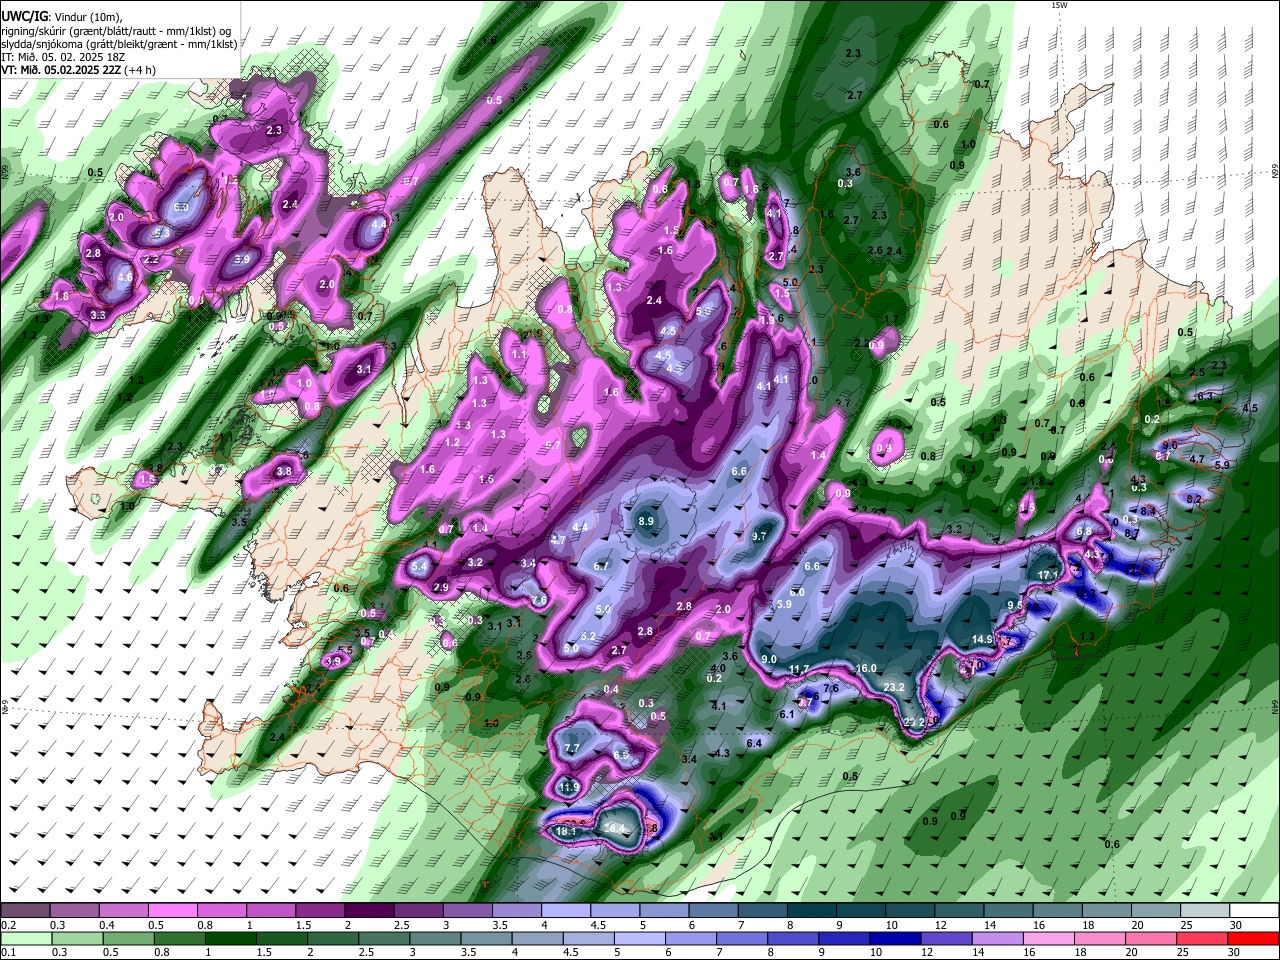Screen dimensions: 1280x960
Task: Select the pale grey swatch above top-row 25
Action: click(1205, 910)
